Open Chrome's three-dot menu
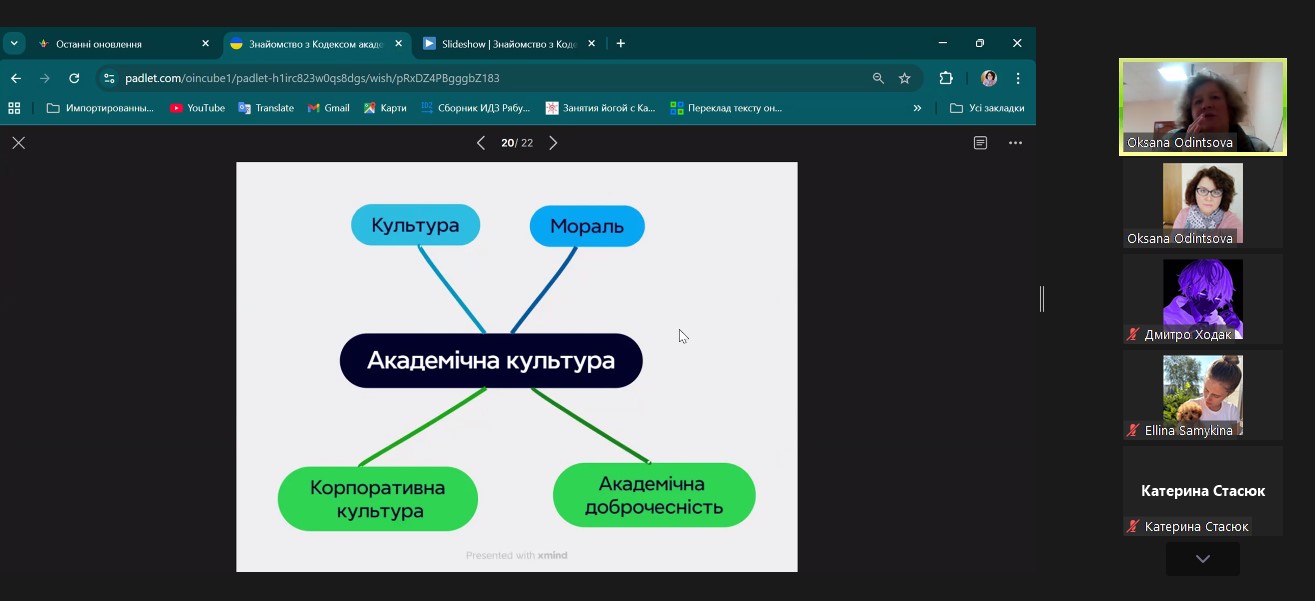 [x=1017, y=77]
